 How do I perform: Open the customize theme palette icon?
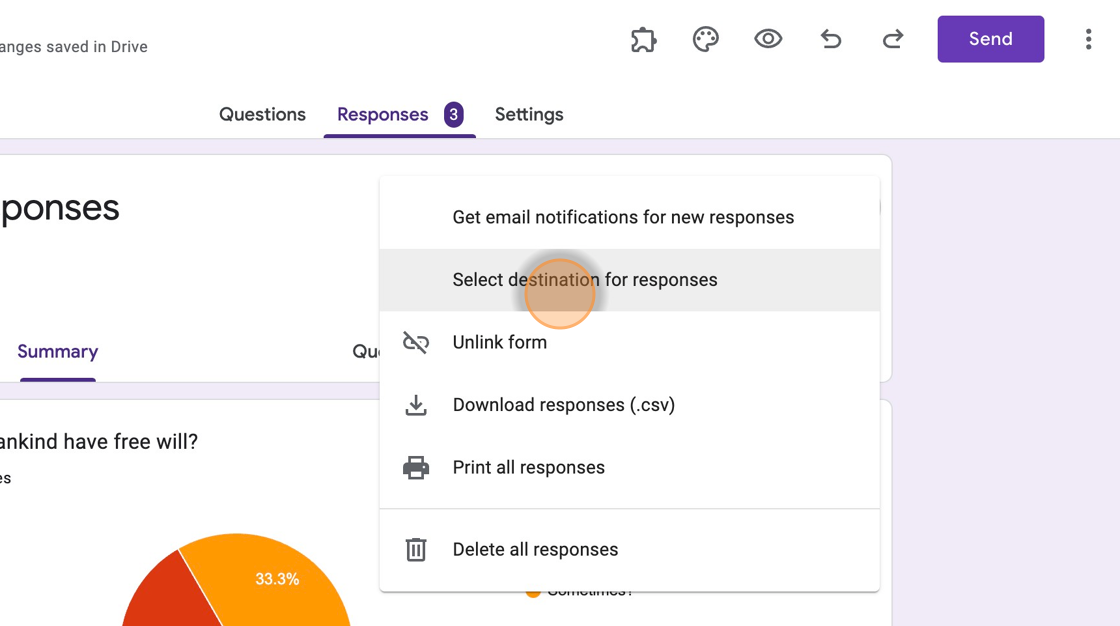[706, 39]
